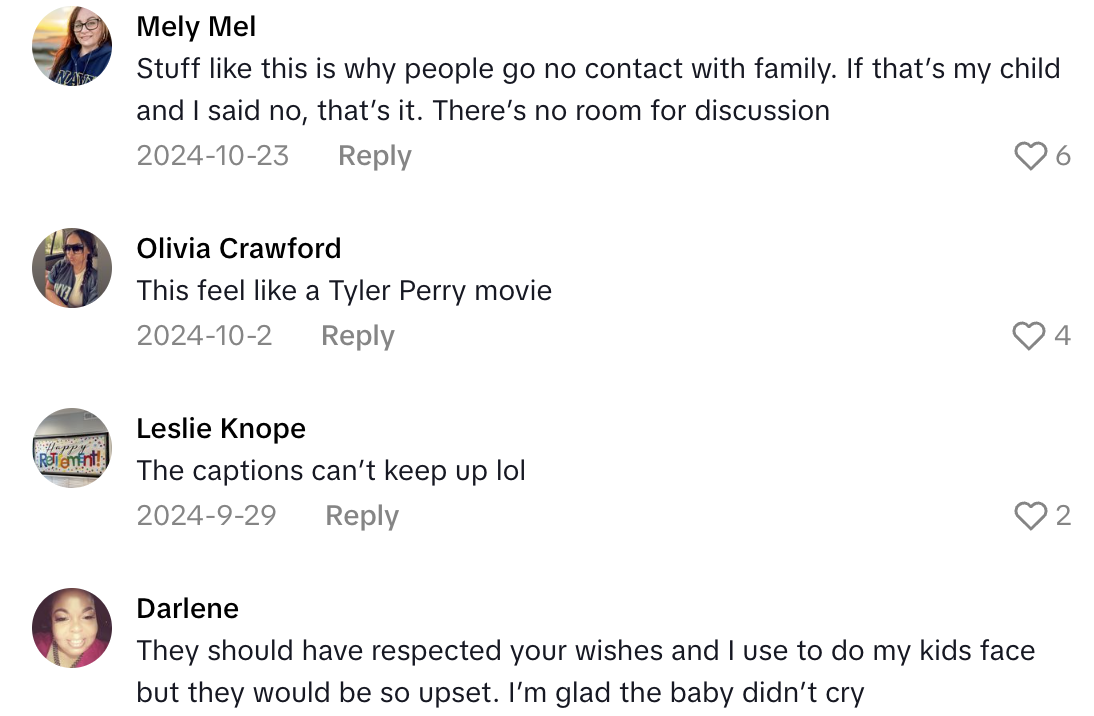1094x716 pixels.
Task: Click the 2024-10-23 comment date
Action: (x=212, y=156)
